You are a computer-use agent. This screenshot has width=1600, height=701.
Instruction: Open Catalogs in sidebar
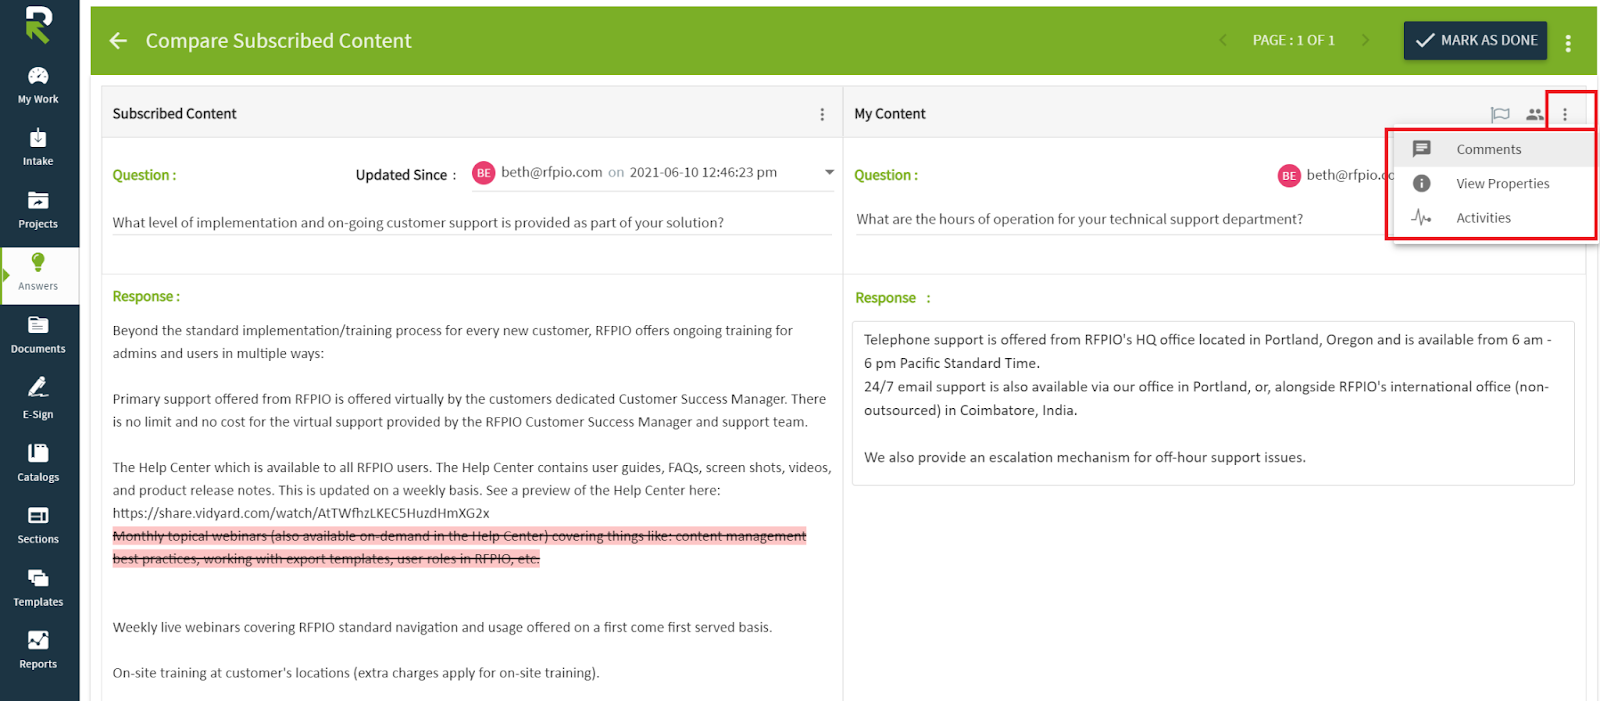coord(38,463)
